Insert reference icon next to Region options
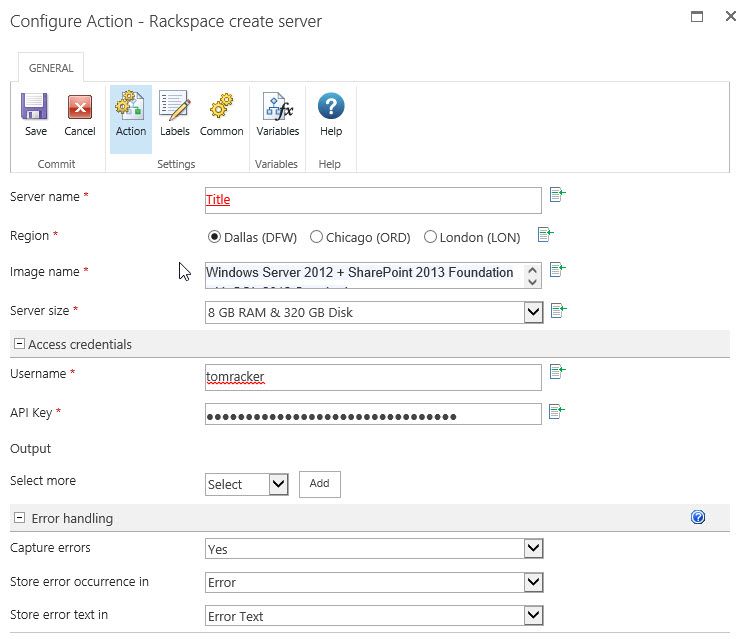The image size is (744, 639). 545,234
